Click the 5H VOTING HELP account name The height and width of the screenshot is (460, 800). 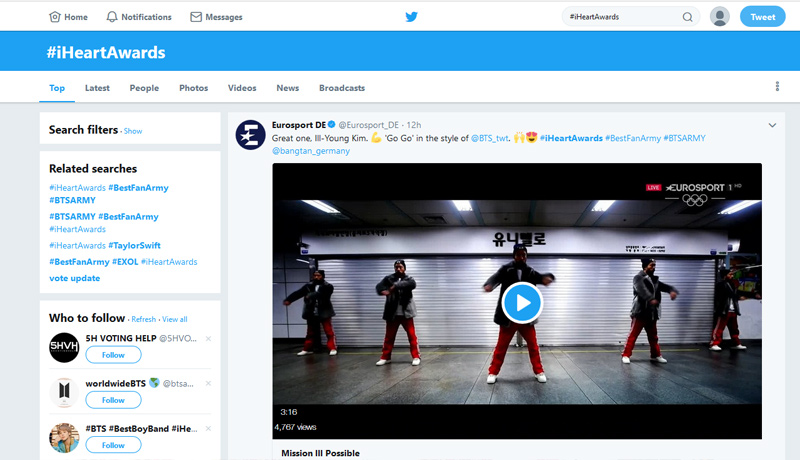121,338
